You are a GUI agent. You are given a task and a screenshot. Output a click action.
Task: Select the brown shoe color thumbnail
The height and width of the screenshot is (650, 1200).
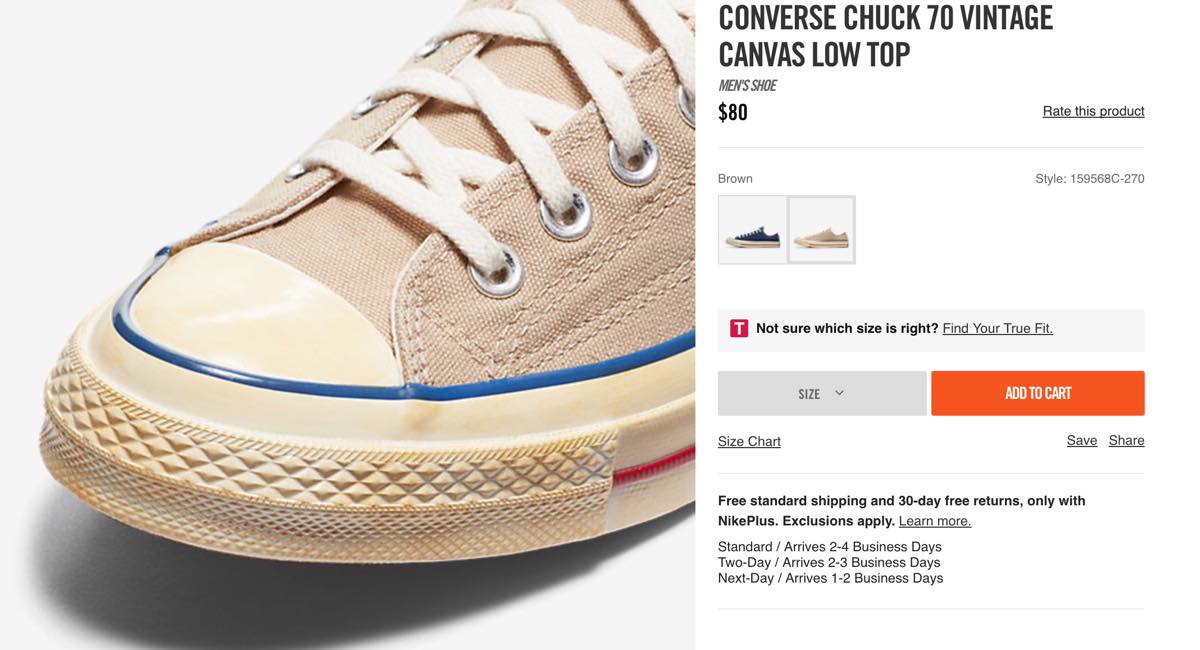(821, 230)
